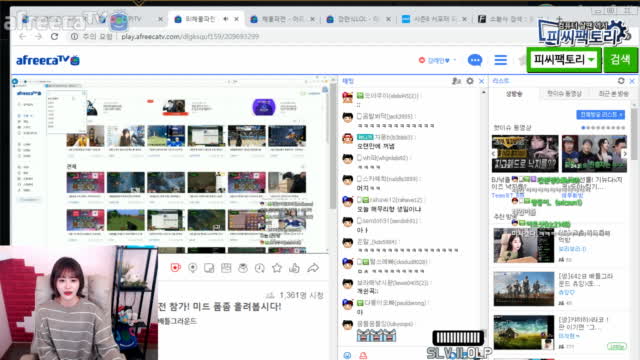Go forward in browser history
Image resolution: width=640 pixels, height=360 pixels.
(x=38, y=36)
